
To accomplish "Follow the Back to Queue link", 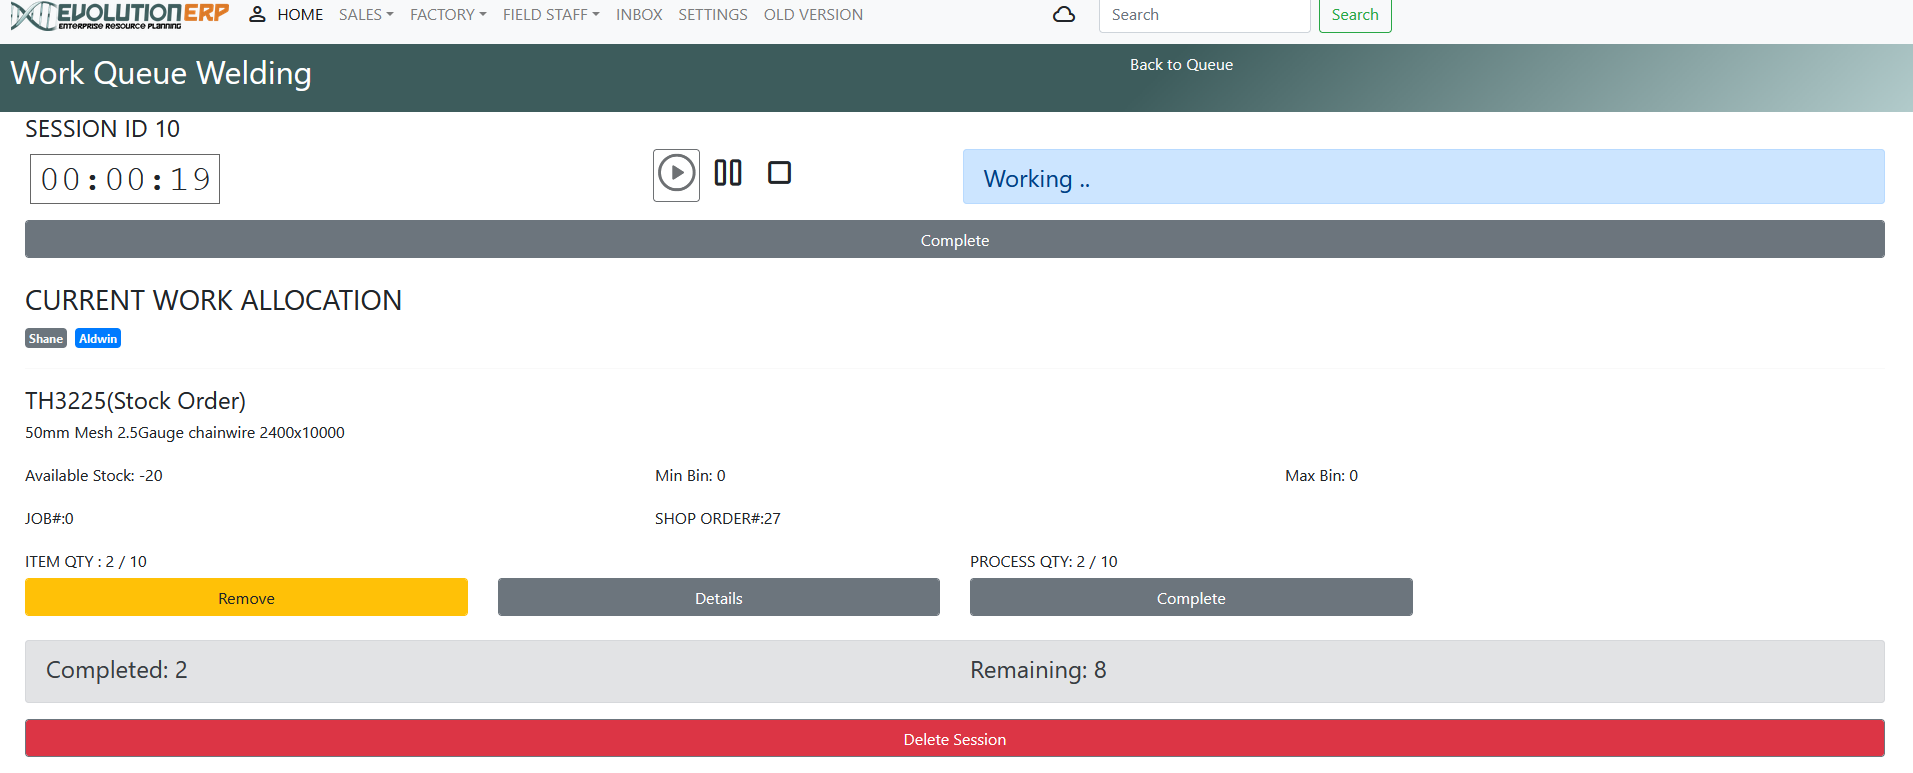I will [1181, 65].
